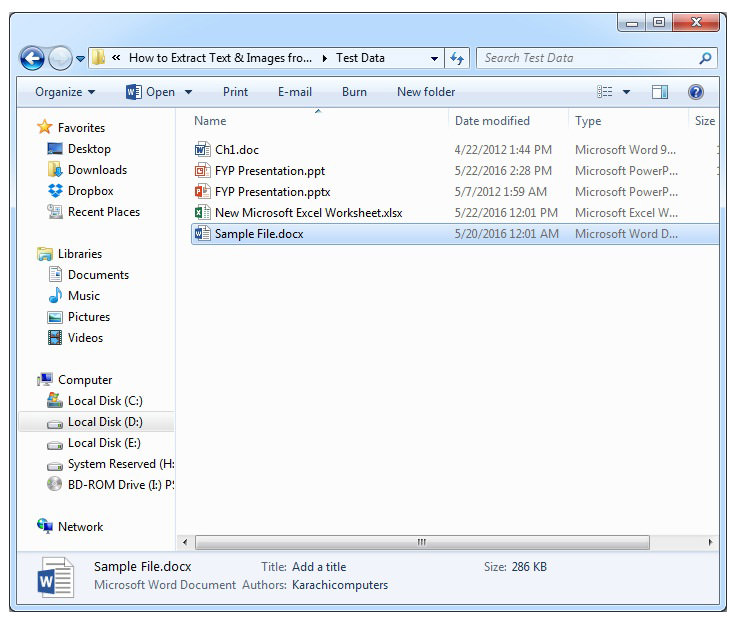Image resolution: width=743 pixels, height=628 pixels.
Task: Open Local Disk (E:)
Action: pos(104,443)
